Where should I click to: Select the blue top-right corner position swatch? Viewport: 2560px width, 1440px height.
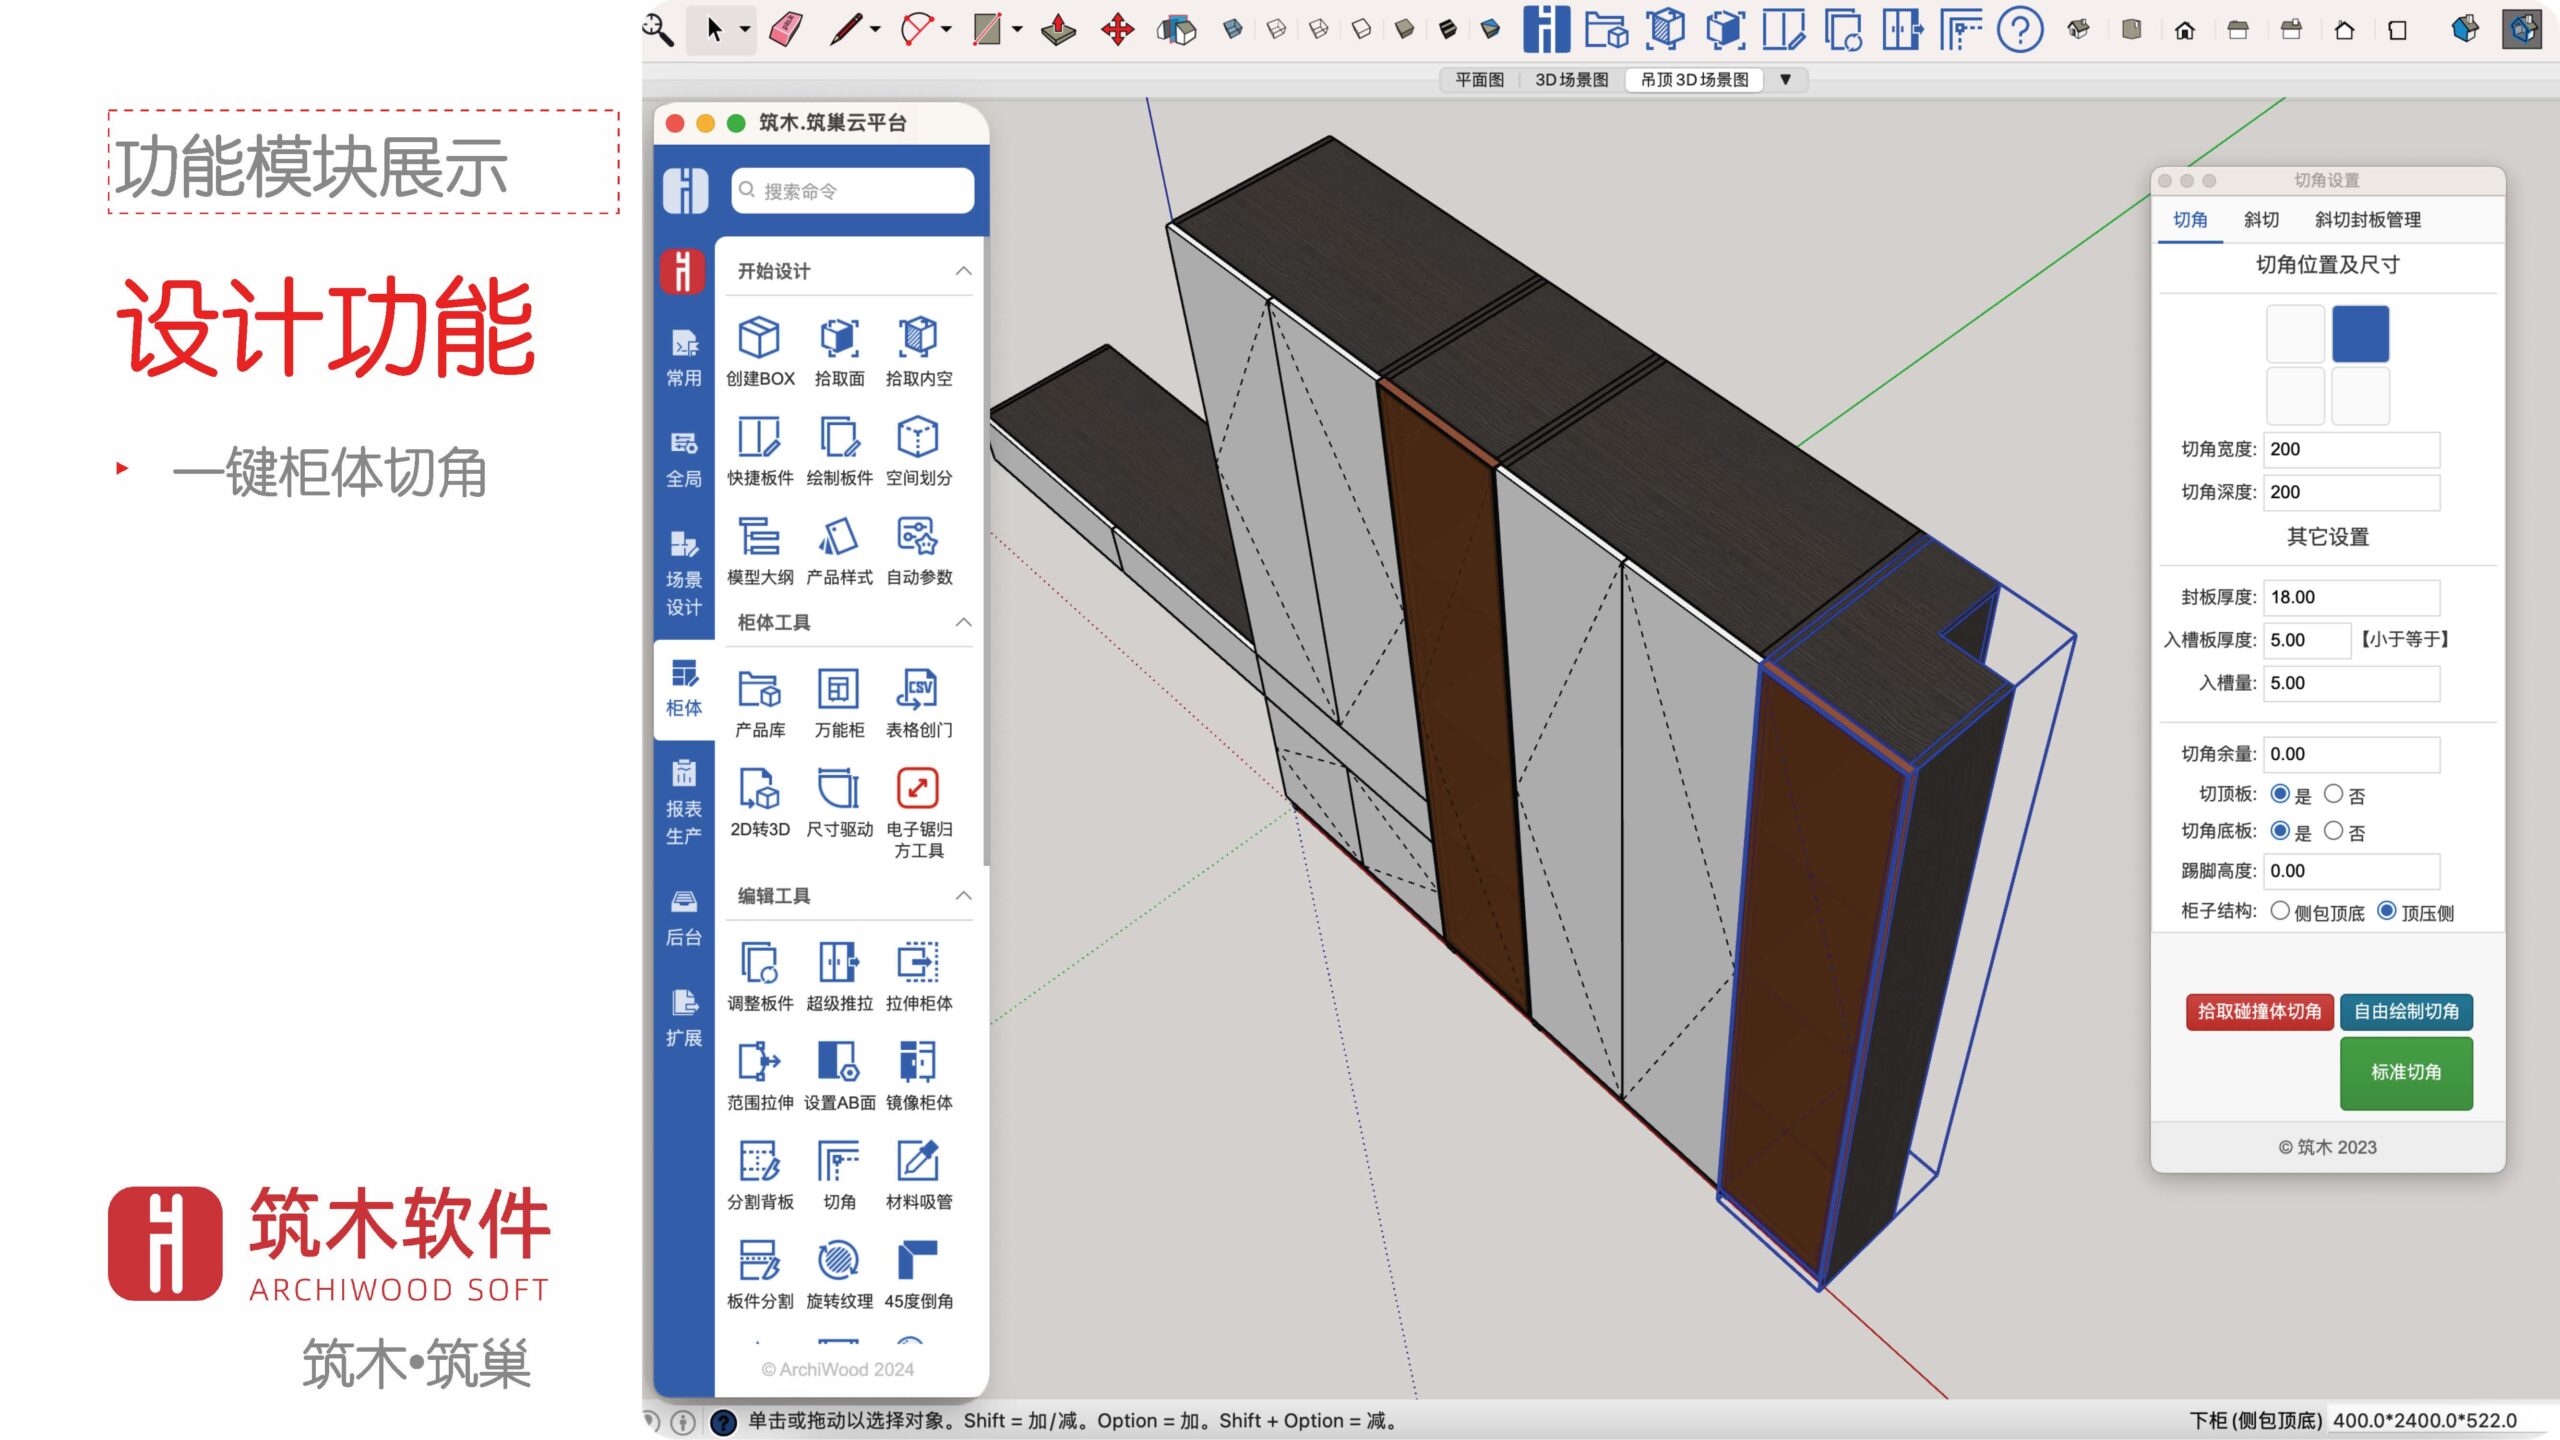coord(2360,334)
